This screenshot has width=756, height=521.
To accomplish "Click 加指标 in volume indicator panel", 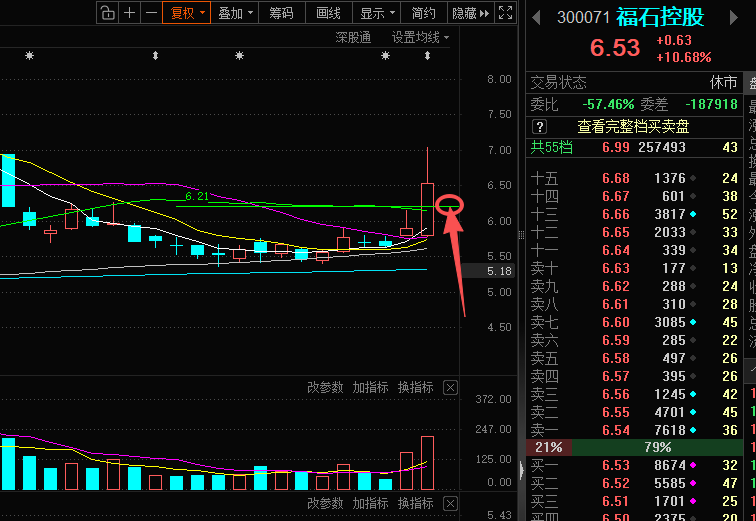I will [x=370, y=387].
